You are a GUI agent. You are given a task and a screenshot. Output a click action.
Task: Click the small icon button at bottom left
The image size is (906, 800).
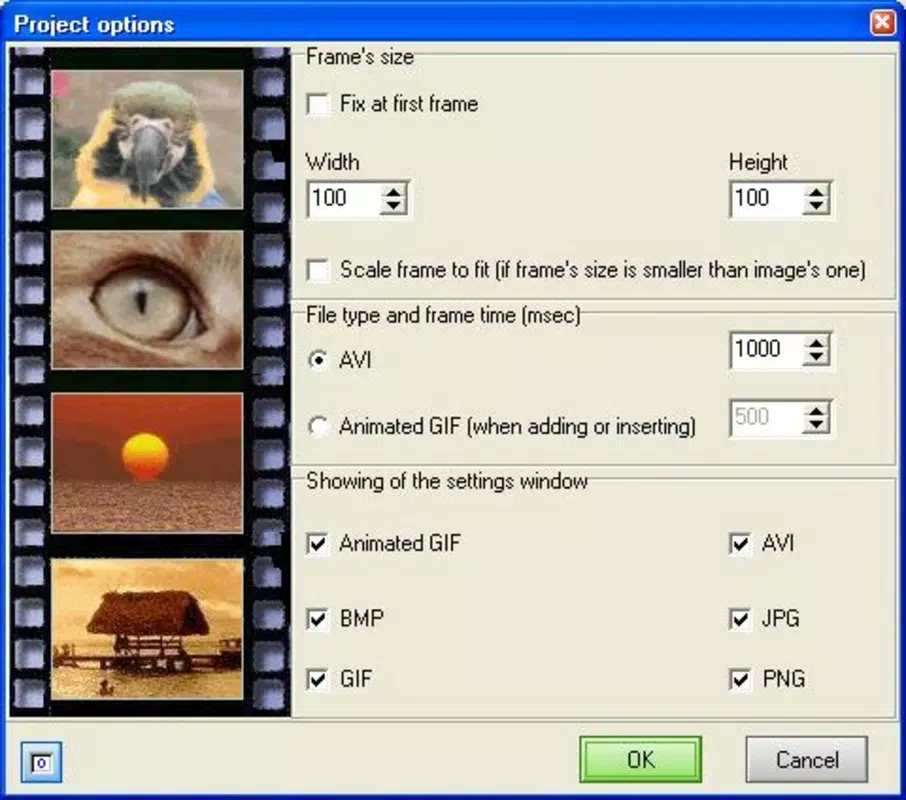click(x=41, y=762)
